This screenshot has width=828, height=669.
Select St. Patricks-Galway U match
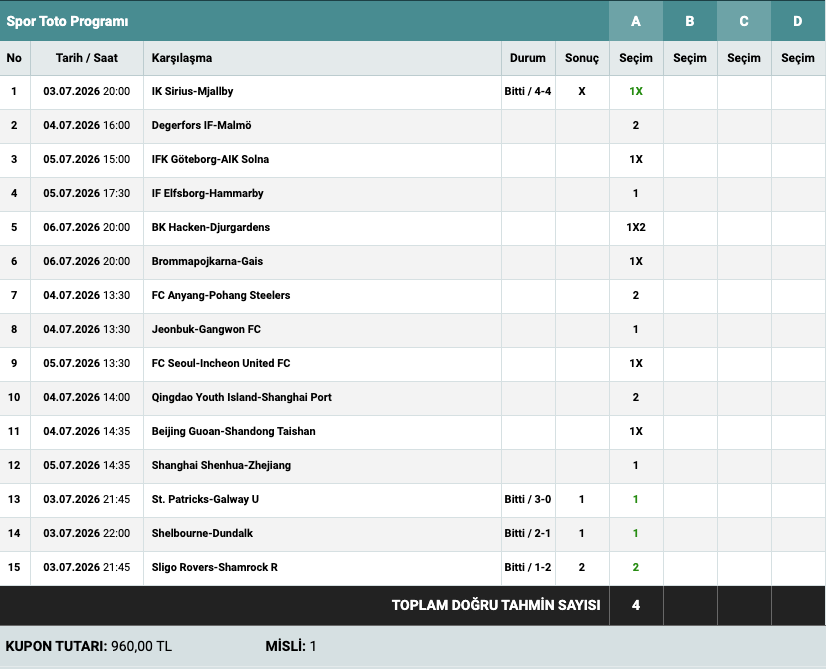pyautogui.click(x=205, y=500)
